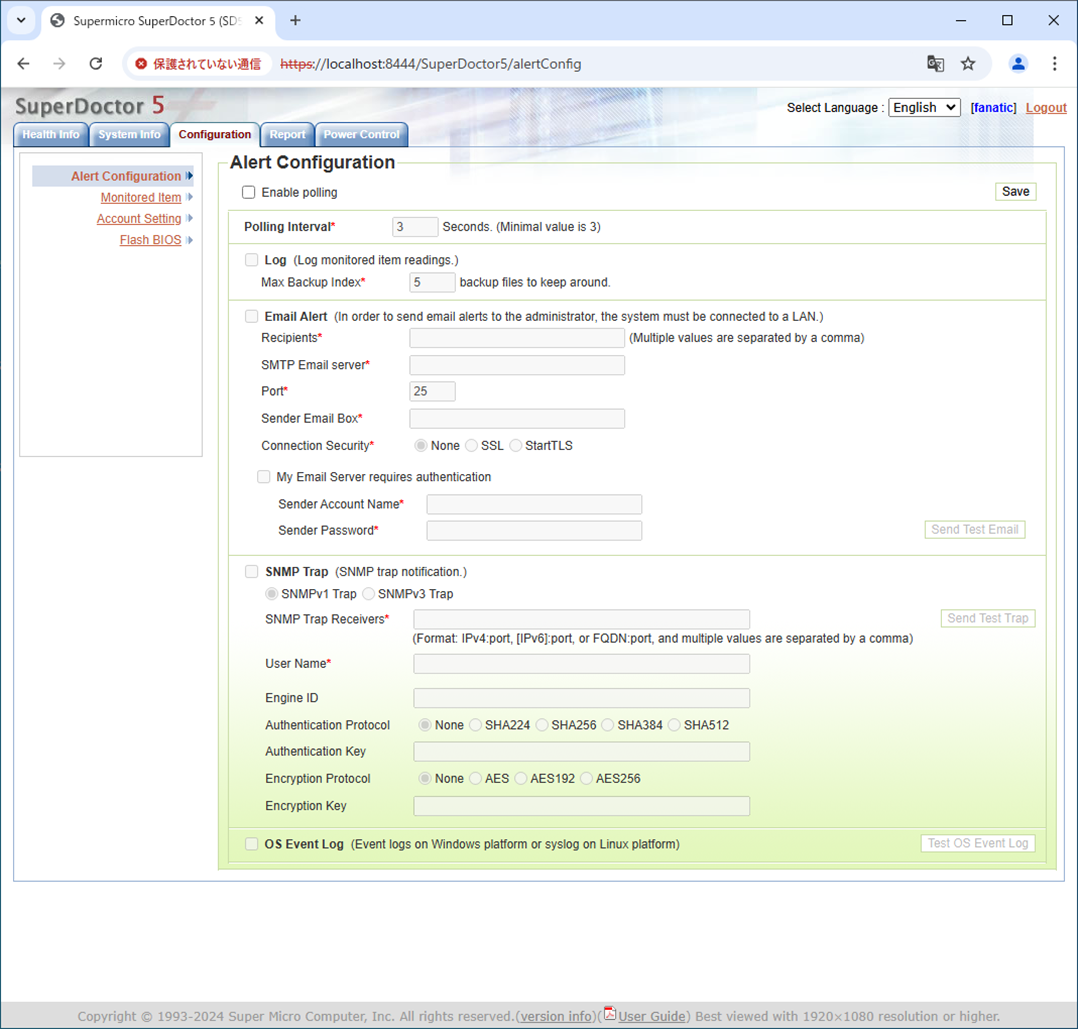1078x1029 pixels.
Task: Open the Flash BIOS page
Action: click(151, 240)
